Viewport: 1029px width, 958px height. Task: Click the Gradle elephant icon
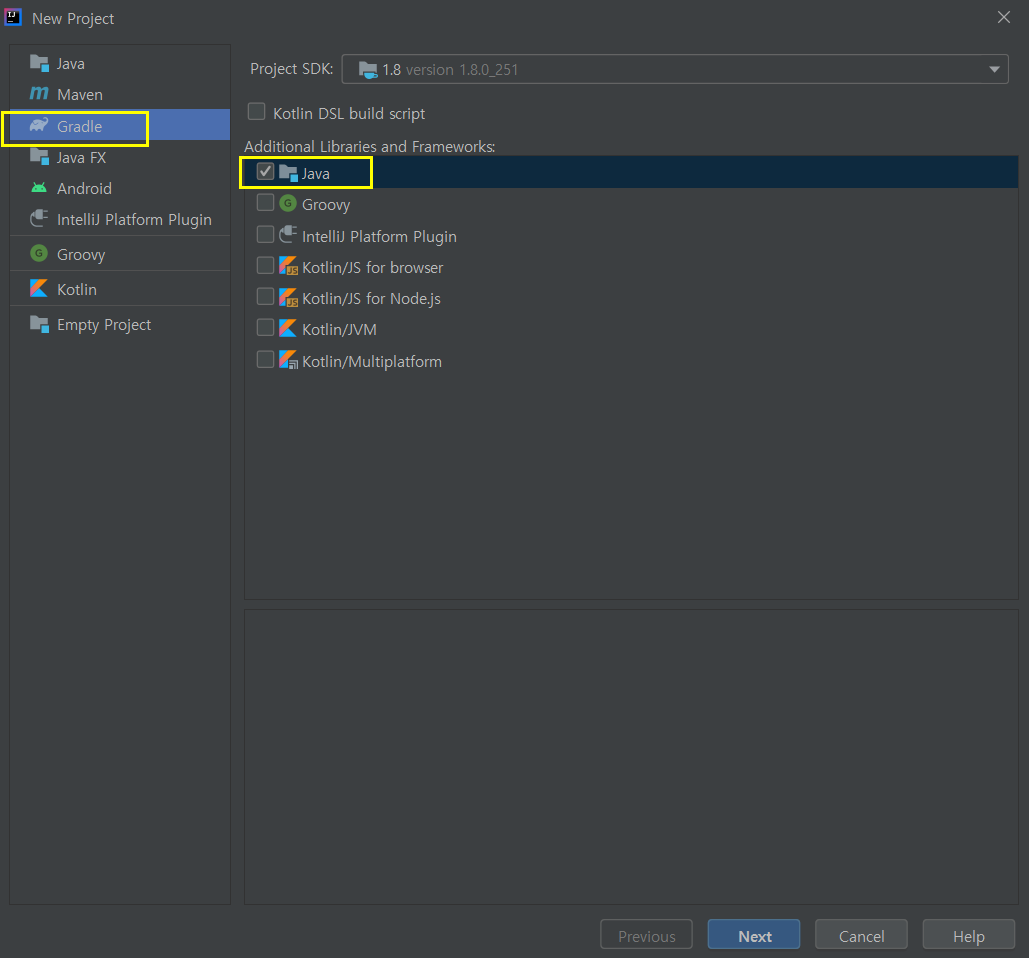pos(39,125)
